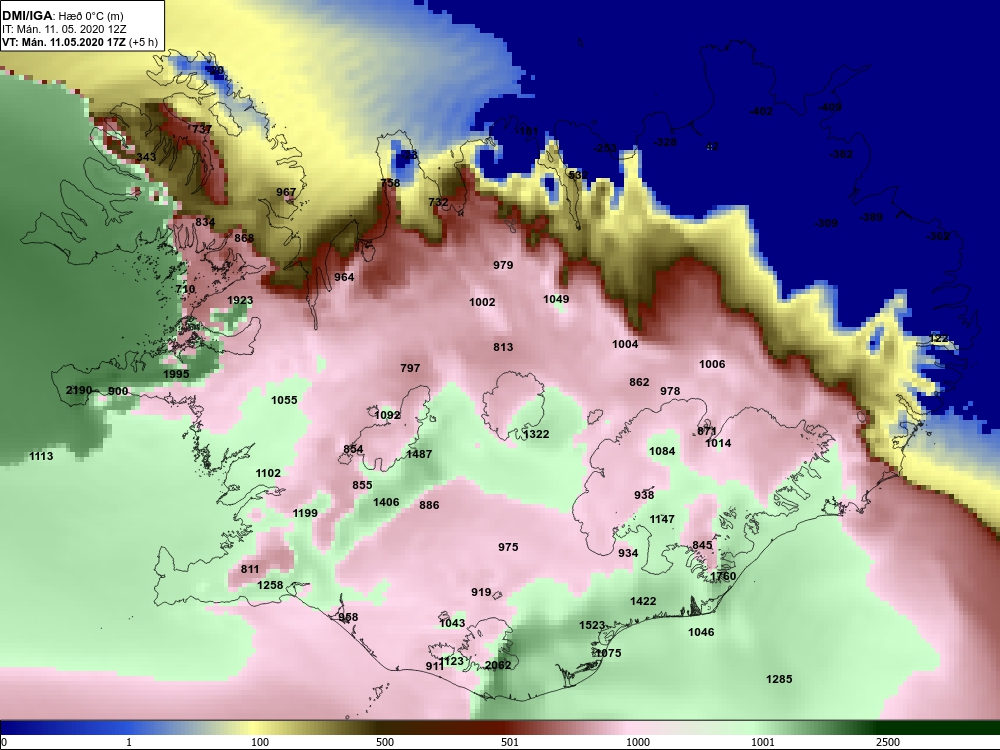
Task: Click the map value 1002
Action: [482, 302]
